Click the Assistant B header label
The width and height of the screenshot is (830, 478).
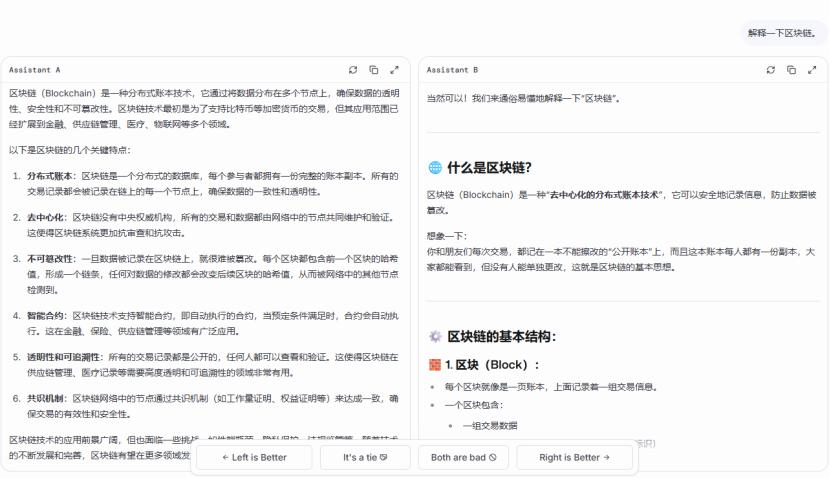[452, 70]
